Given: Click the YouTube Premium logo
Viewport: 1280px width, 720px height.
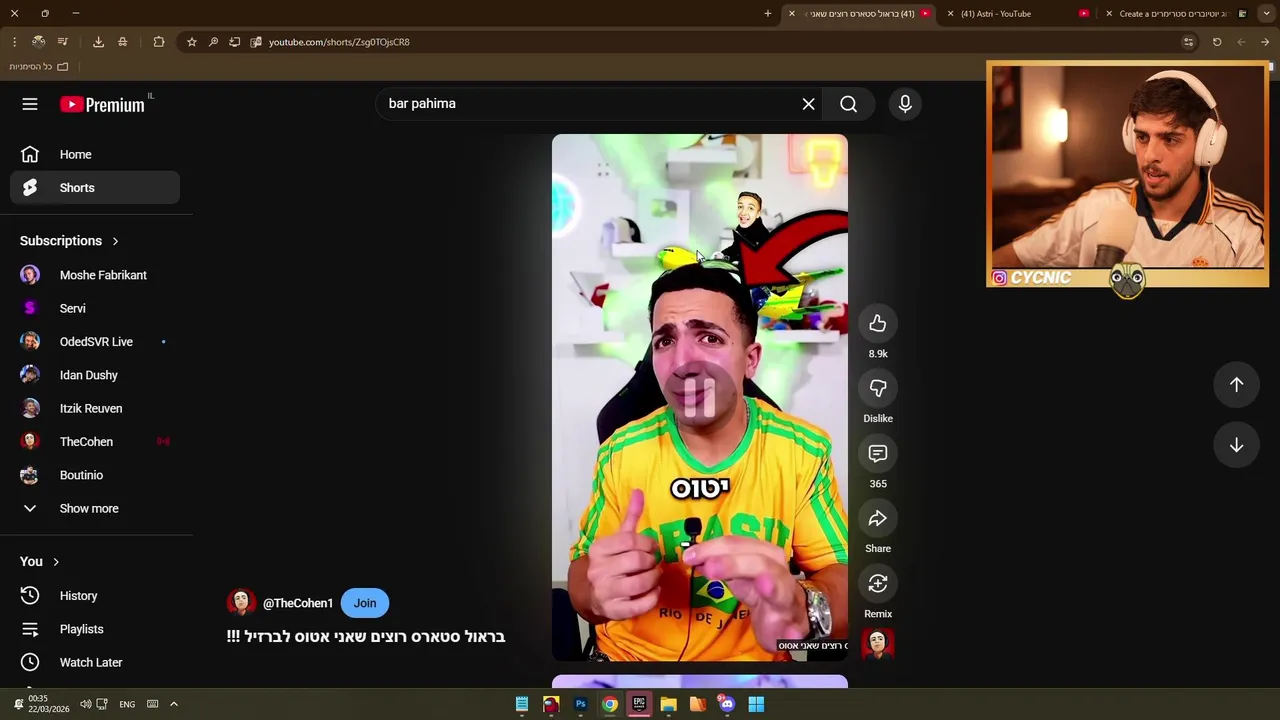Looking at the screenshot, I should pos(102,104).
